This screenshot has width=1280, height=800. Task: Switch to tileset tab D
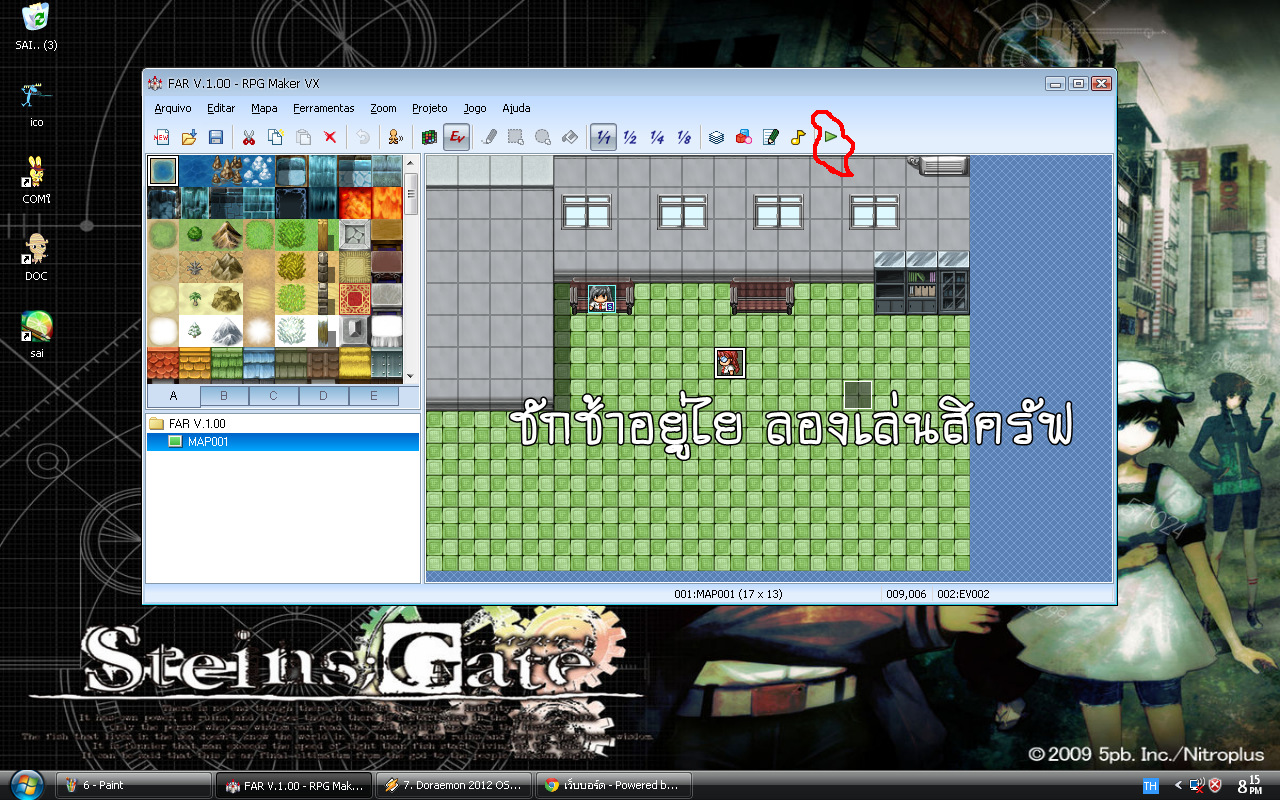[324, 396]
